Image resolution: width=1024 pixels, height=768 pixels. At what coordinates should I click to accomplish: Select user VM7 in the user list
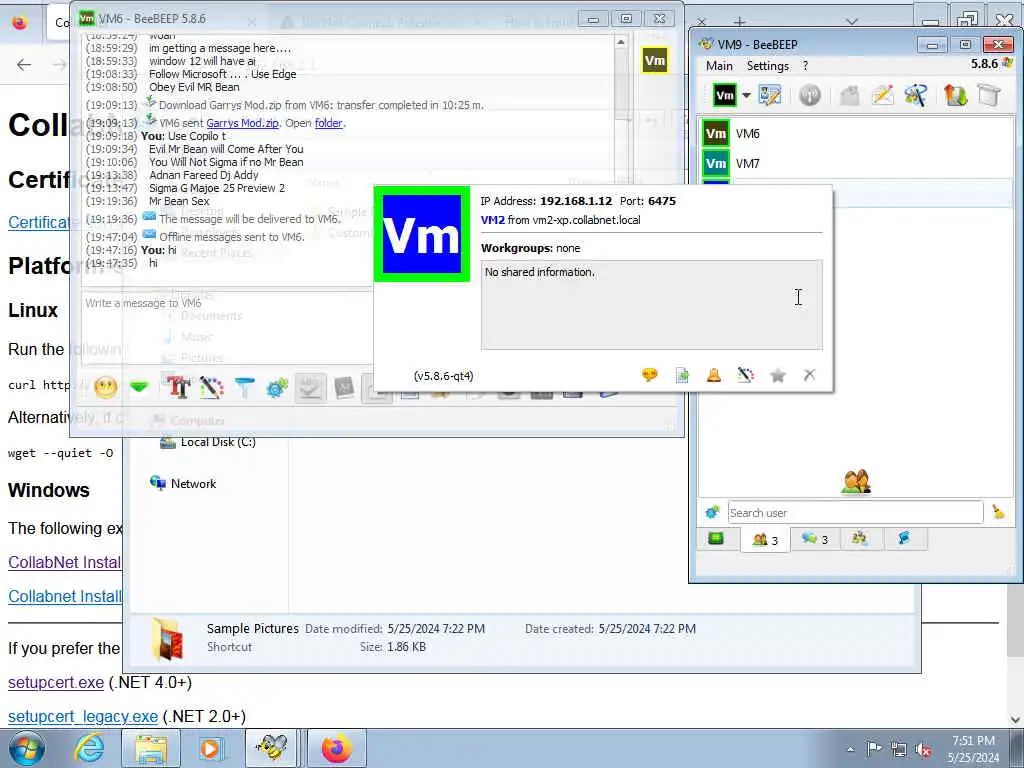(856, 163)
